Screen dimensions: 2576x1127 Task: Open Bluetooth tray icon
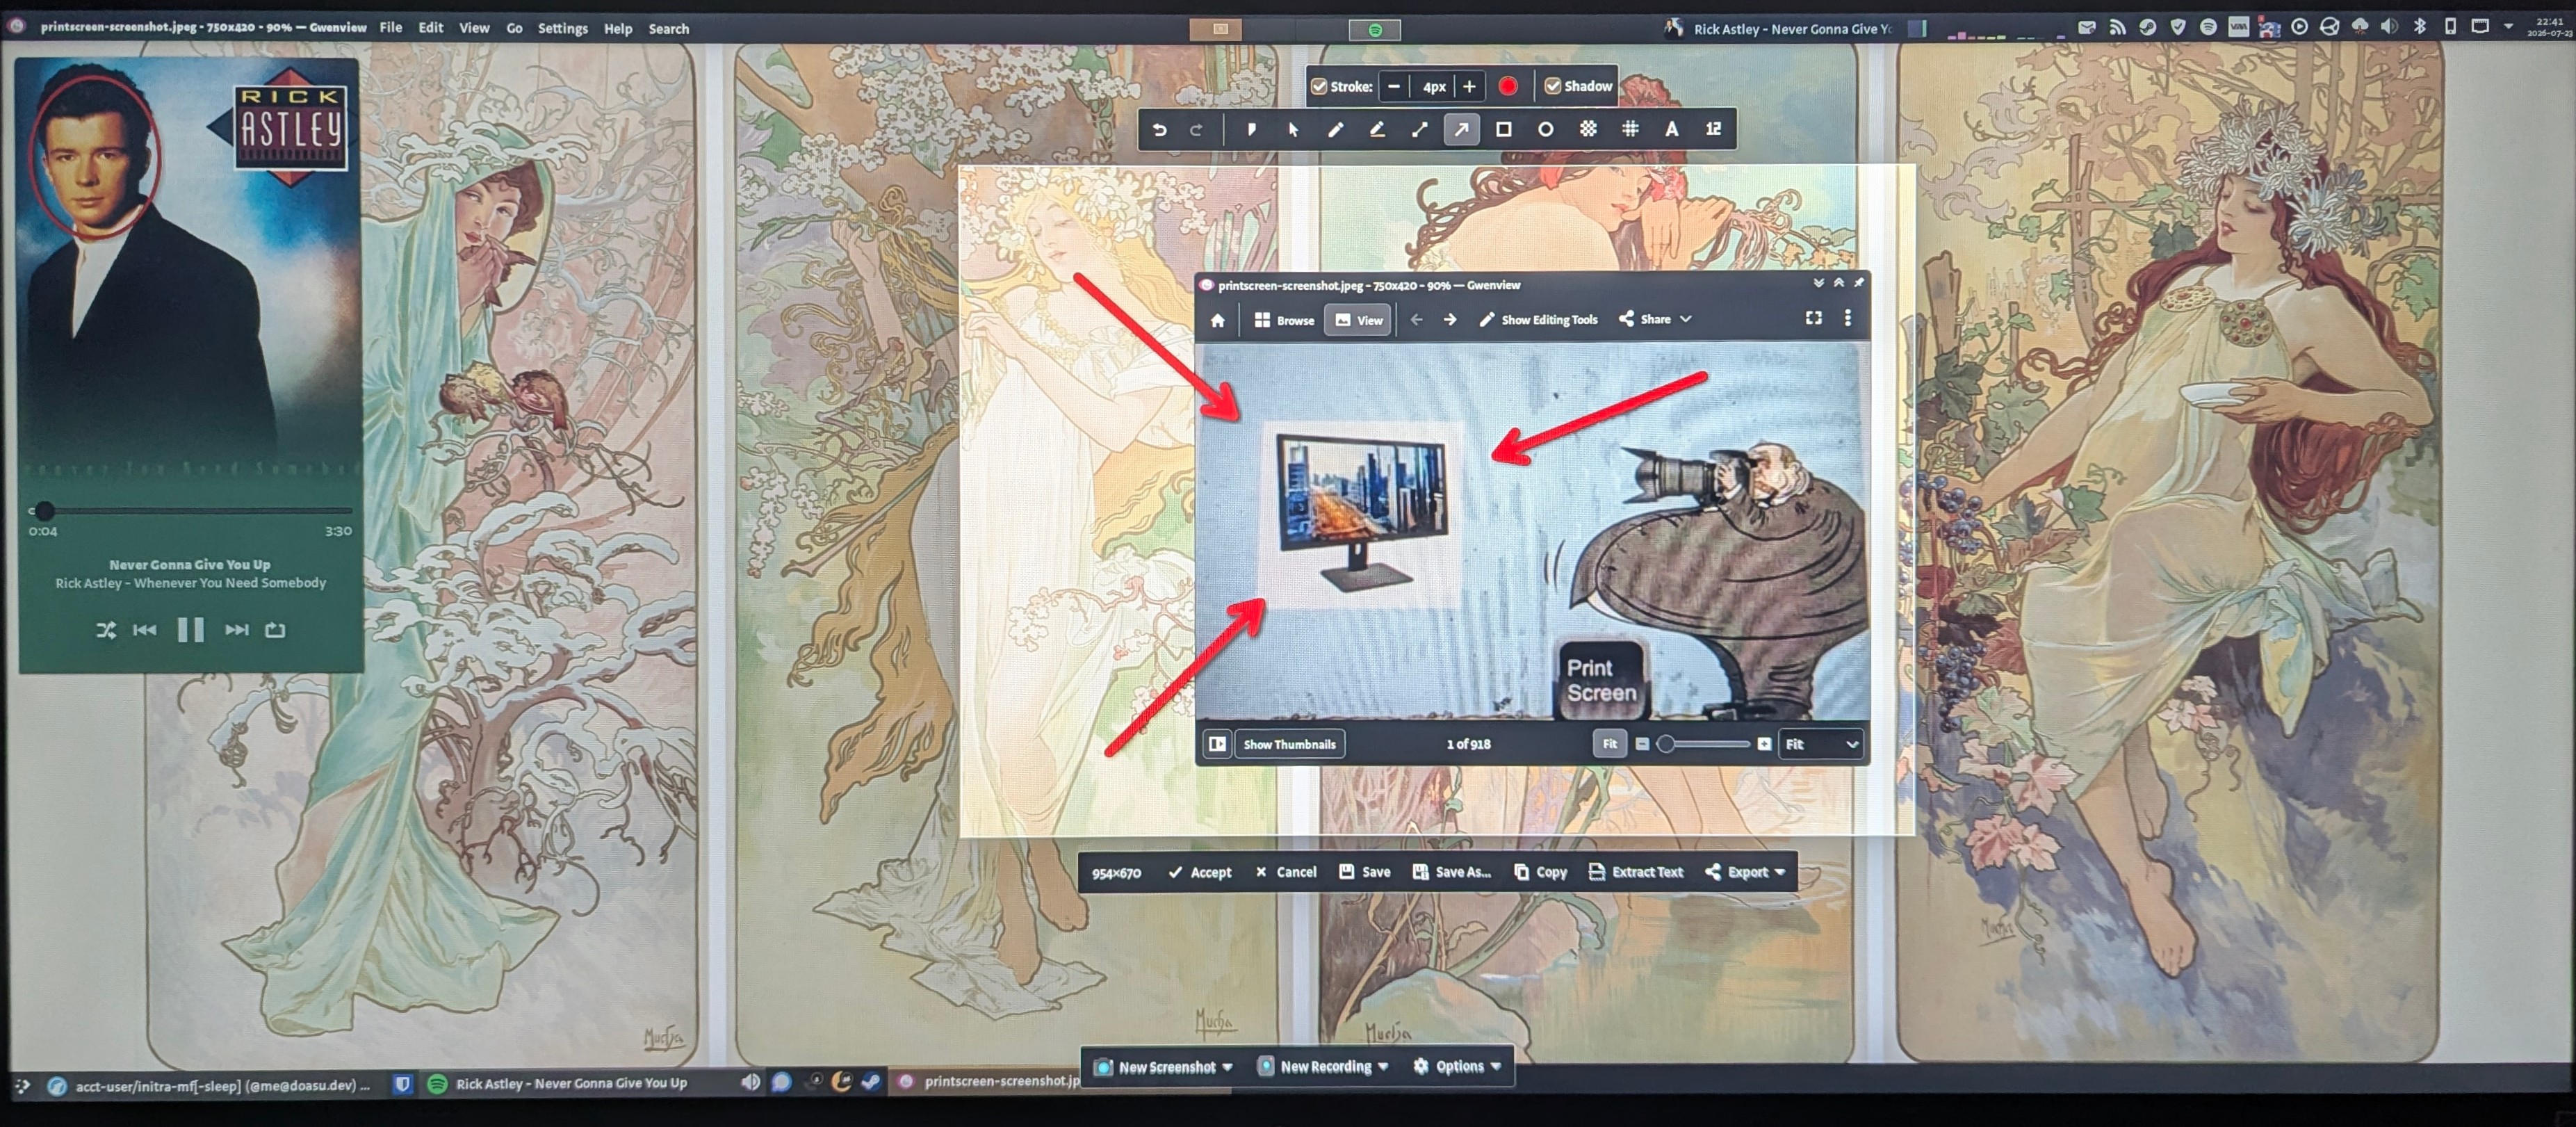[x=2420, y=27]
